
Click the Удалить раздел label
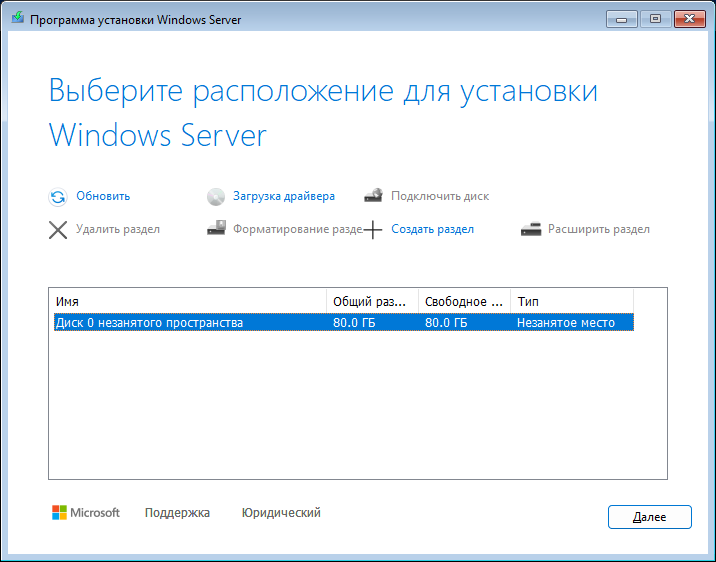(x=118, y=229)
